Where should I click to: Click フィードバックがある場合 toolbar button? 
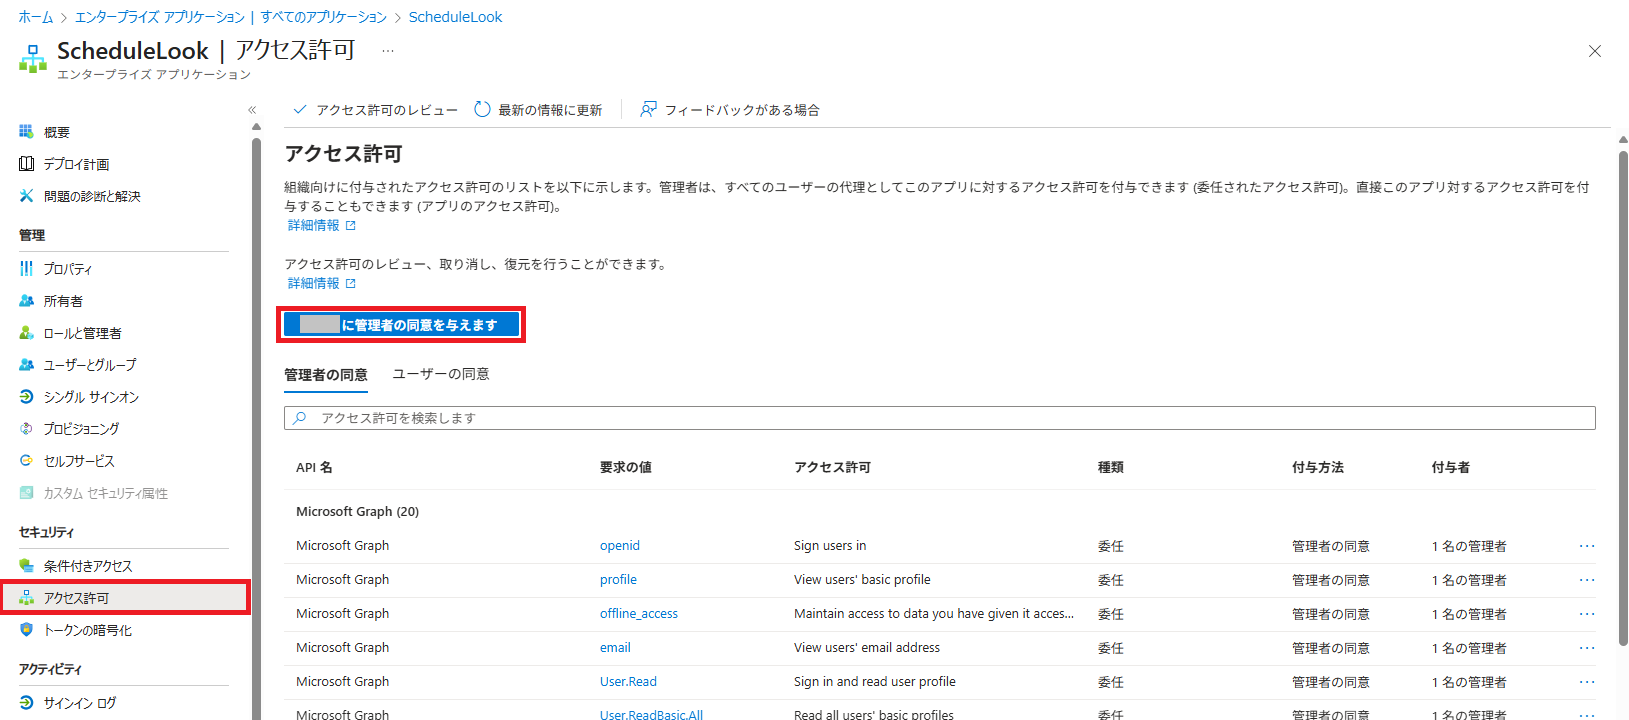[x=730, y=110]
